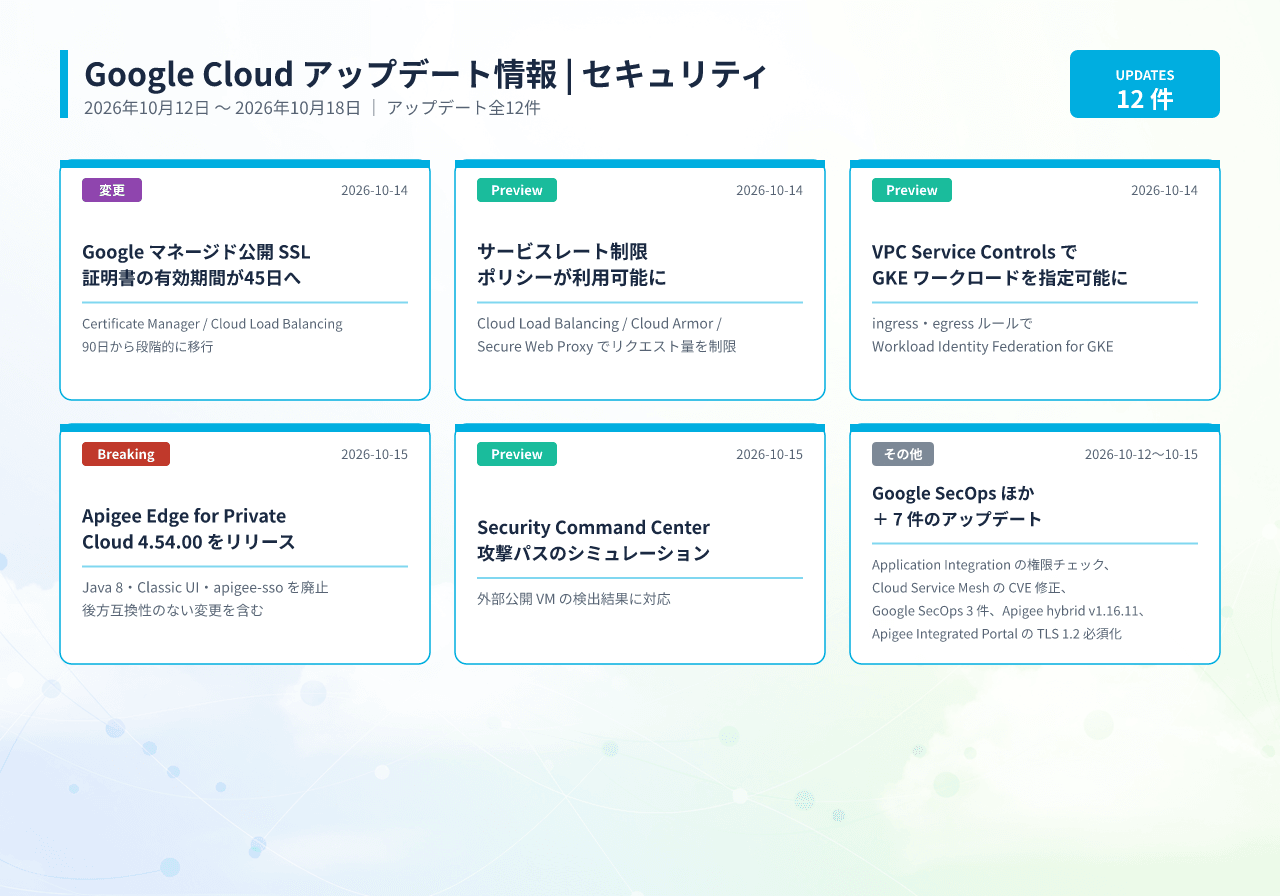Click the text ingress・egress ルールで

pos(952,324)
